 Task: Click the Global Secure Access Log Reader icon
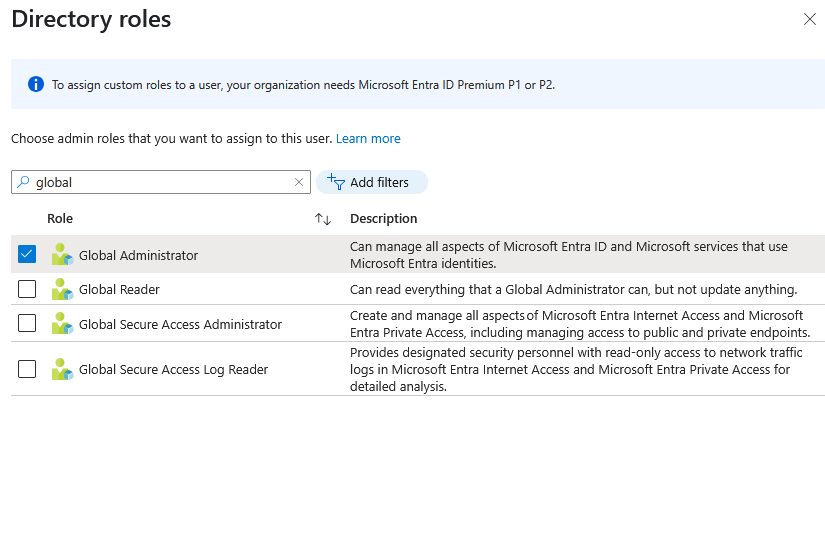(x=62, y=369)
